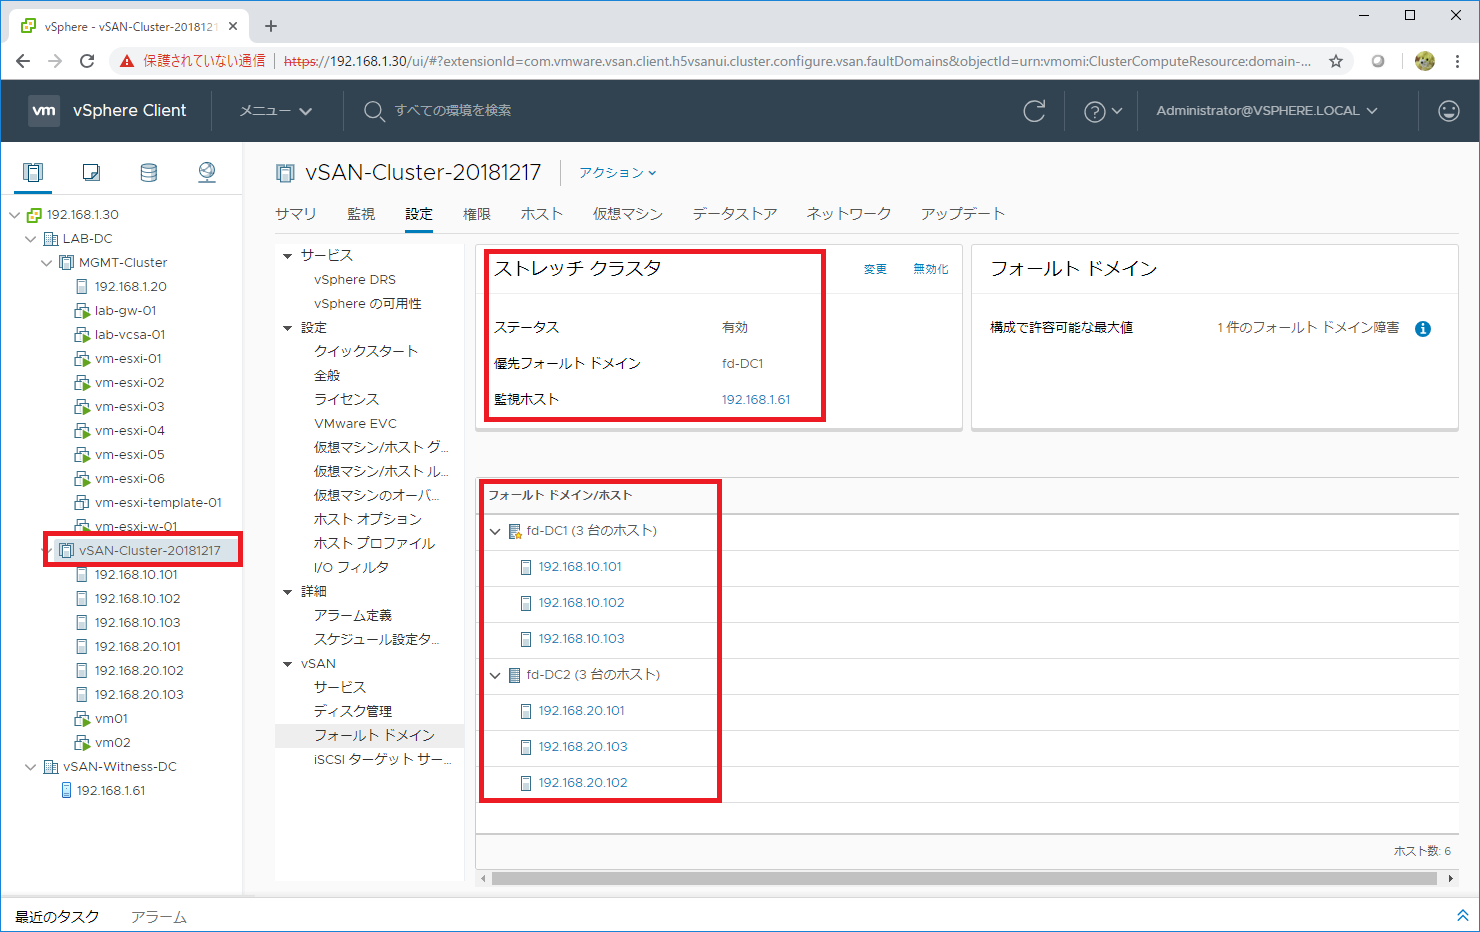
Task: Click the not-secure warning icon
Action: 126,61
